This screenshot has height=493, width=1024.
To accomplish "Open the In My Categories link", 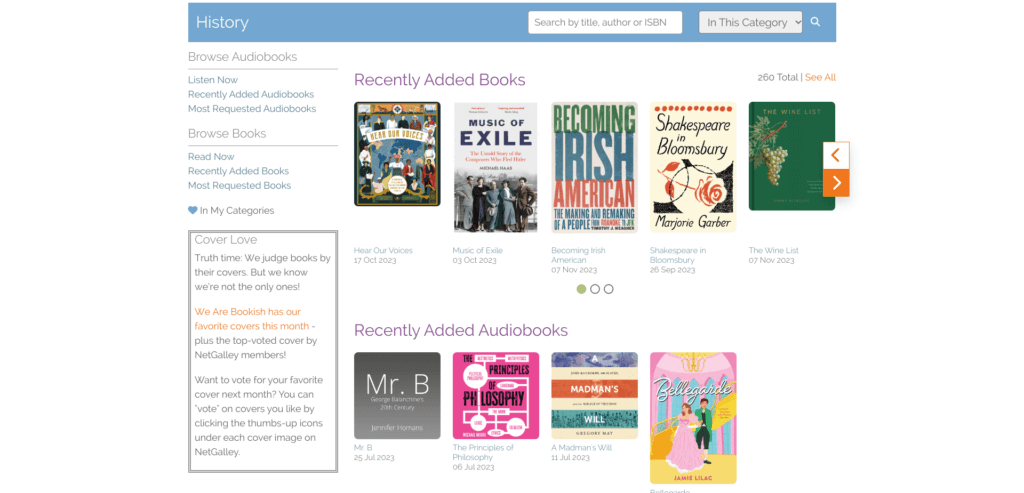I will (237, 210).
